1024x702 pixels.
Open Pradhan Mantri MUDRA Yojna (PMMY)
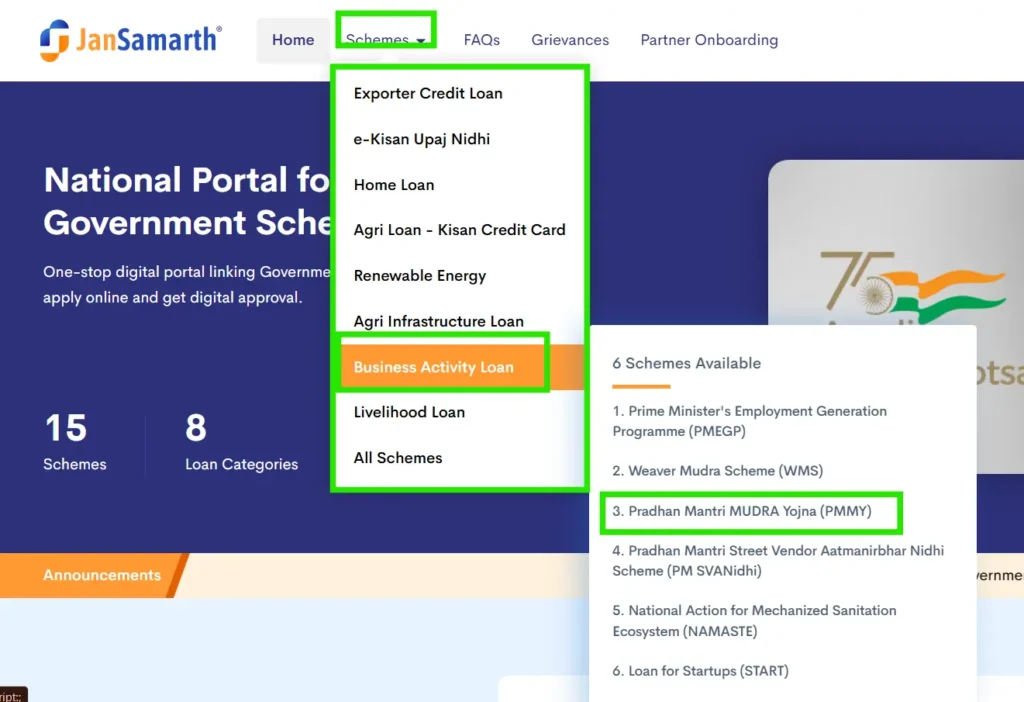[741, 511]
